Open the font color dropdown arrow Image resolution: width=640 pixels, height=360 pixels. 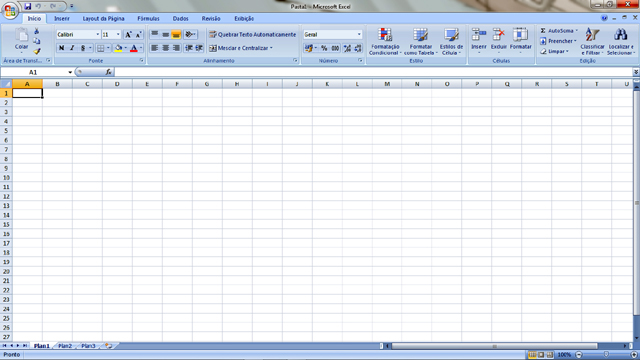(x=141, y=48)
